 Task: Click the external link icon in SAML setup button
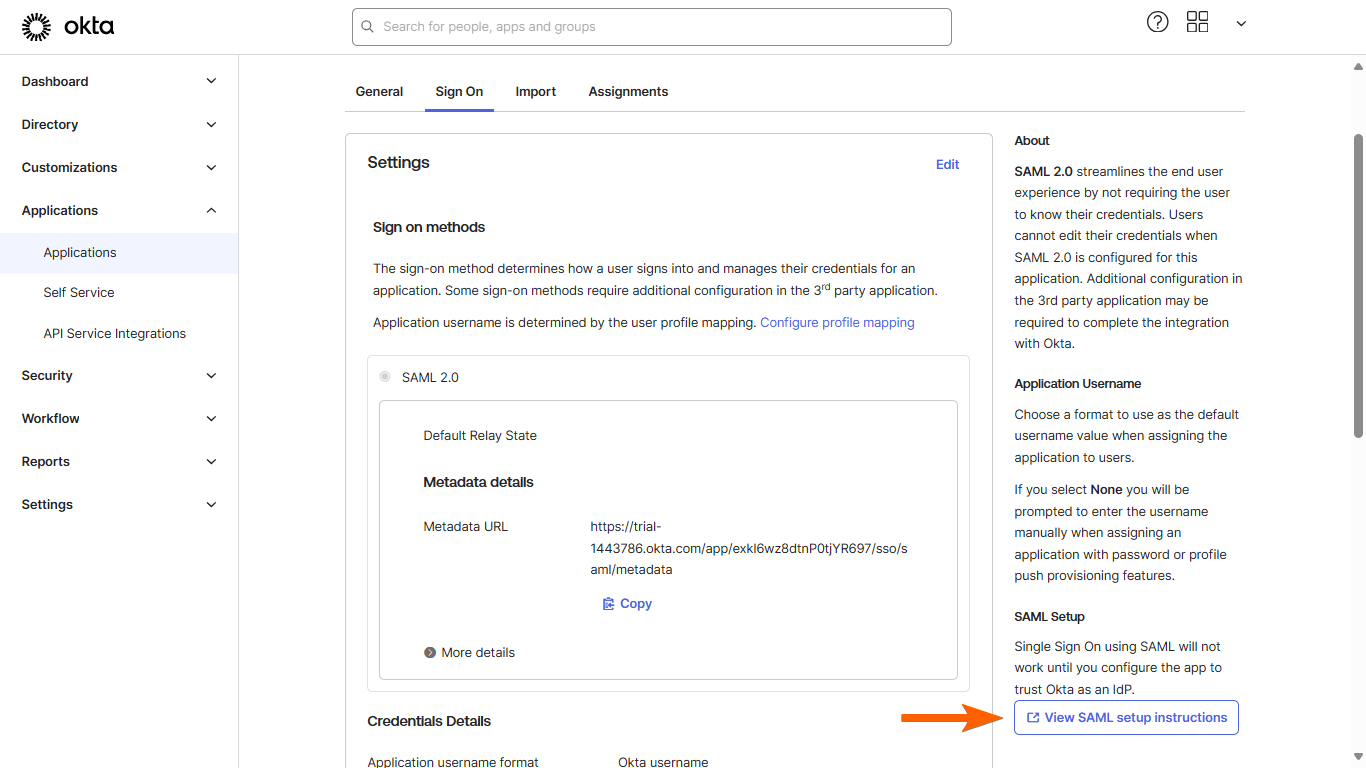point(1033,718)
